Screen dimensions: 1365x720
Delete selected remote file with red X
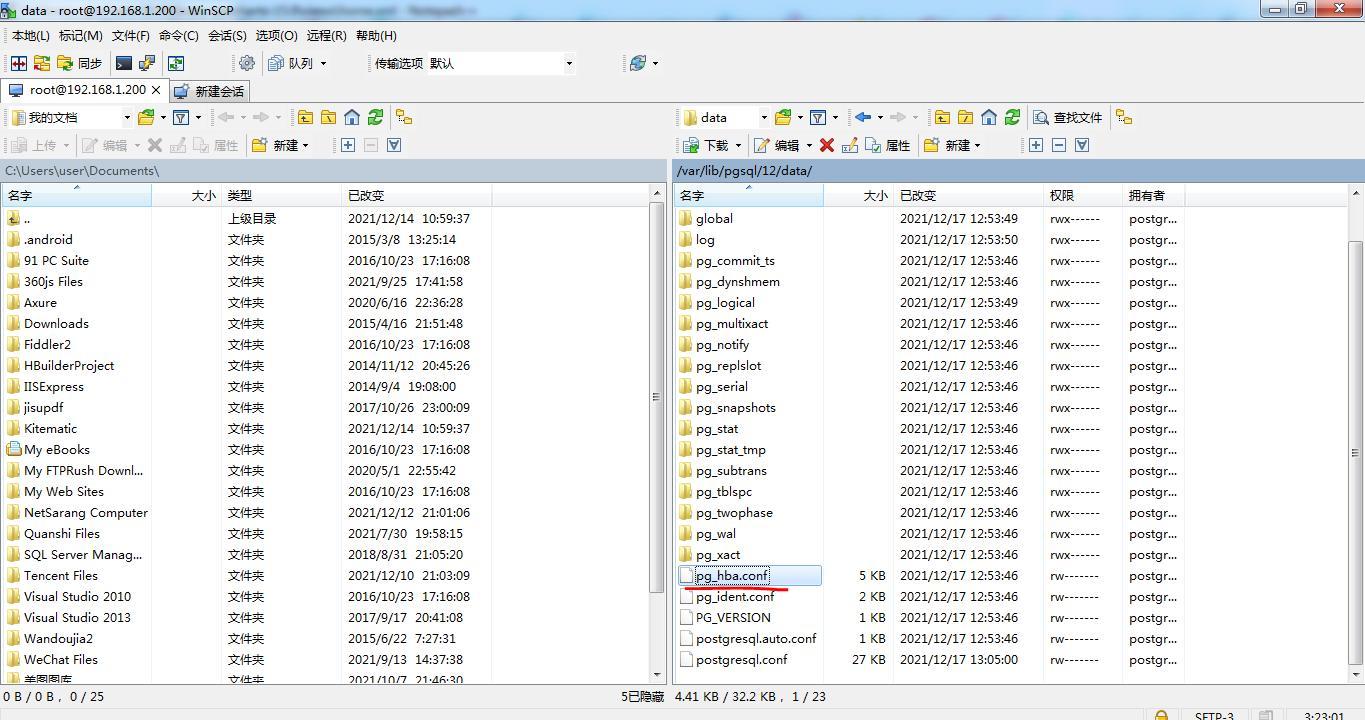826,145
